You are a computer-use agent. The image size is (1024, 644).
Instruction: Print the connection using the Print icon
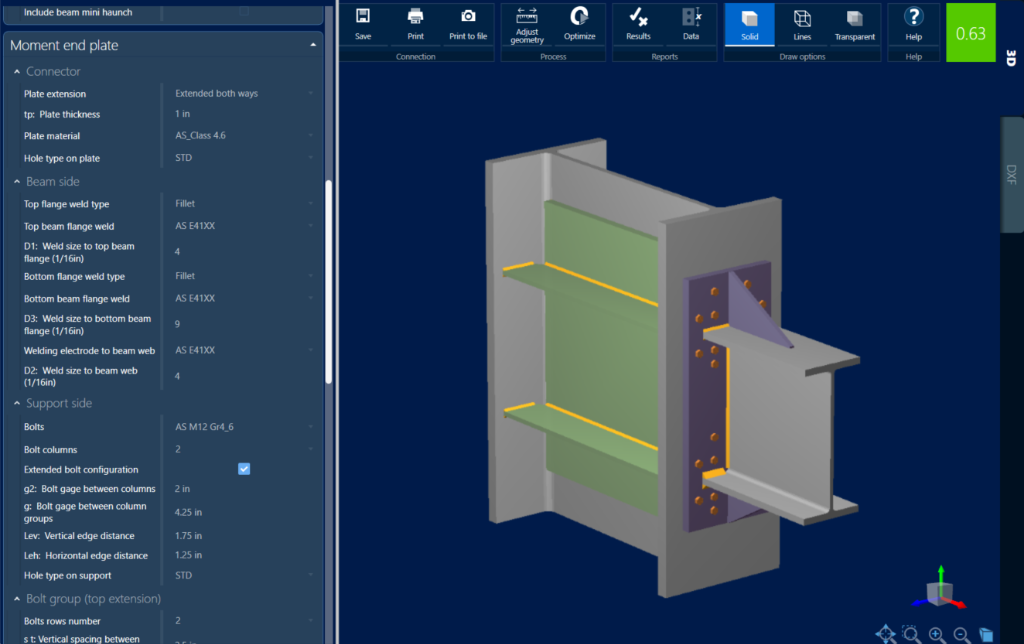point(415,24)
